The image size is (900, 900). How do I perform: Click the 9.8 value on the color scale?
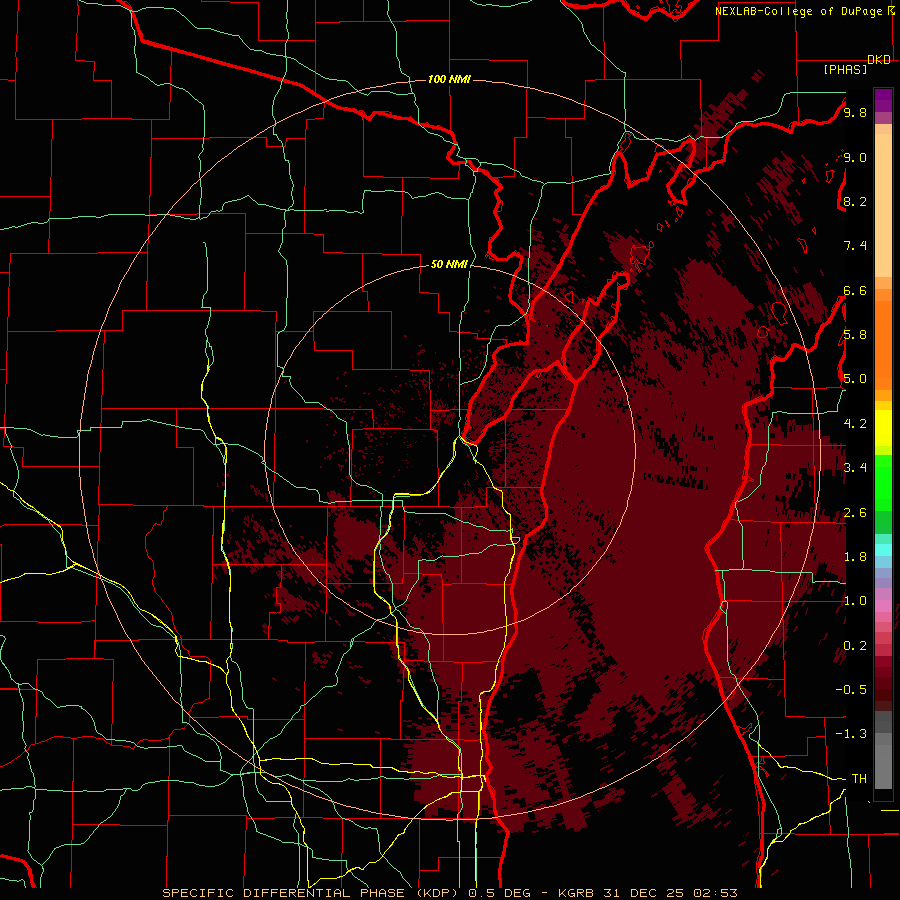click(x=855, y=112)
